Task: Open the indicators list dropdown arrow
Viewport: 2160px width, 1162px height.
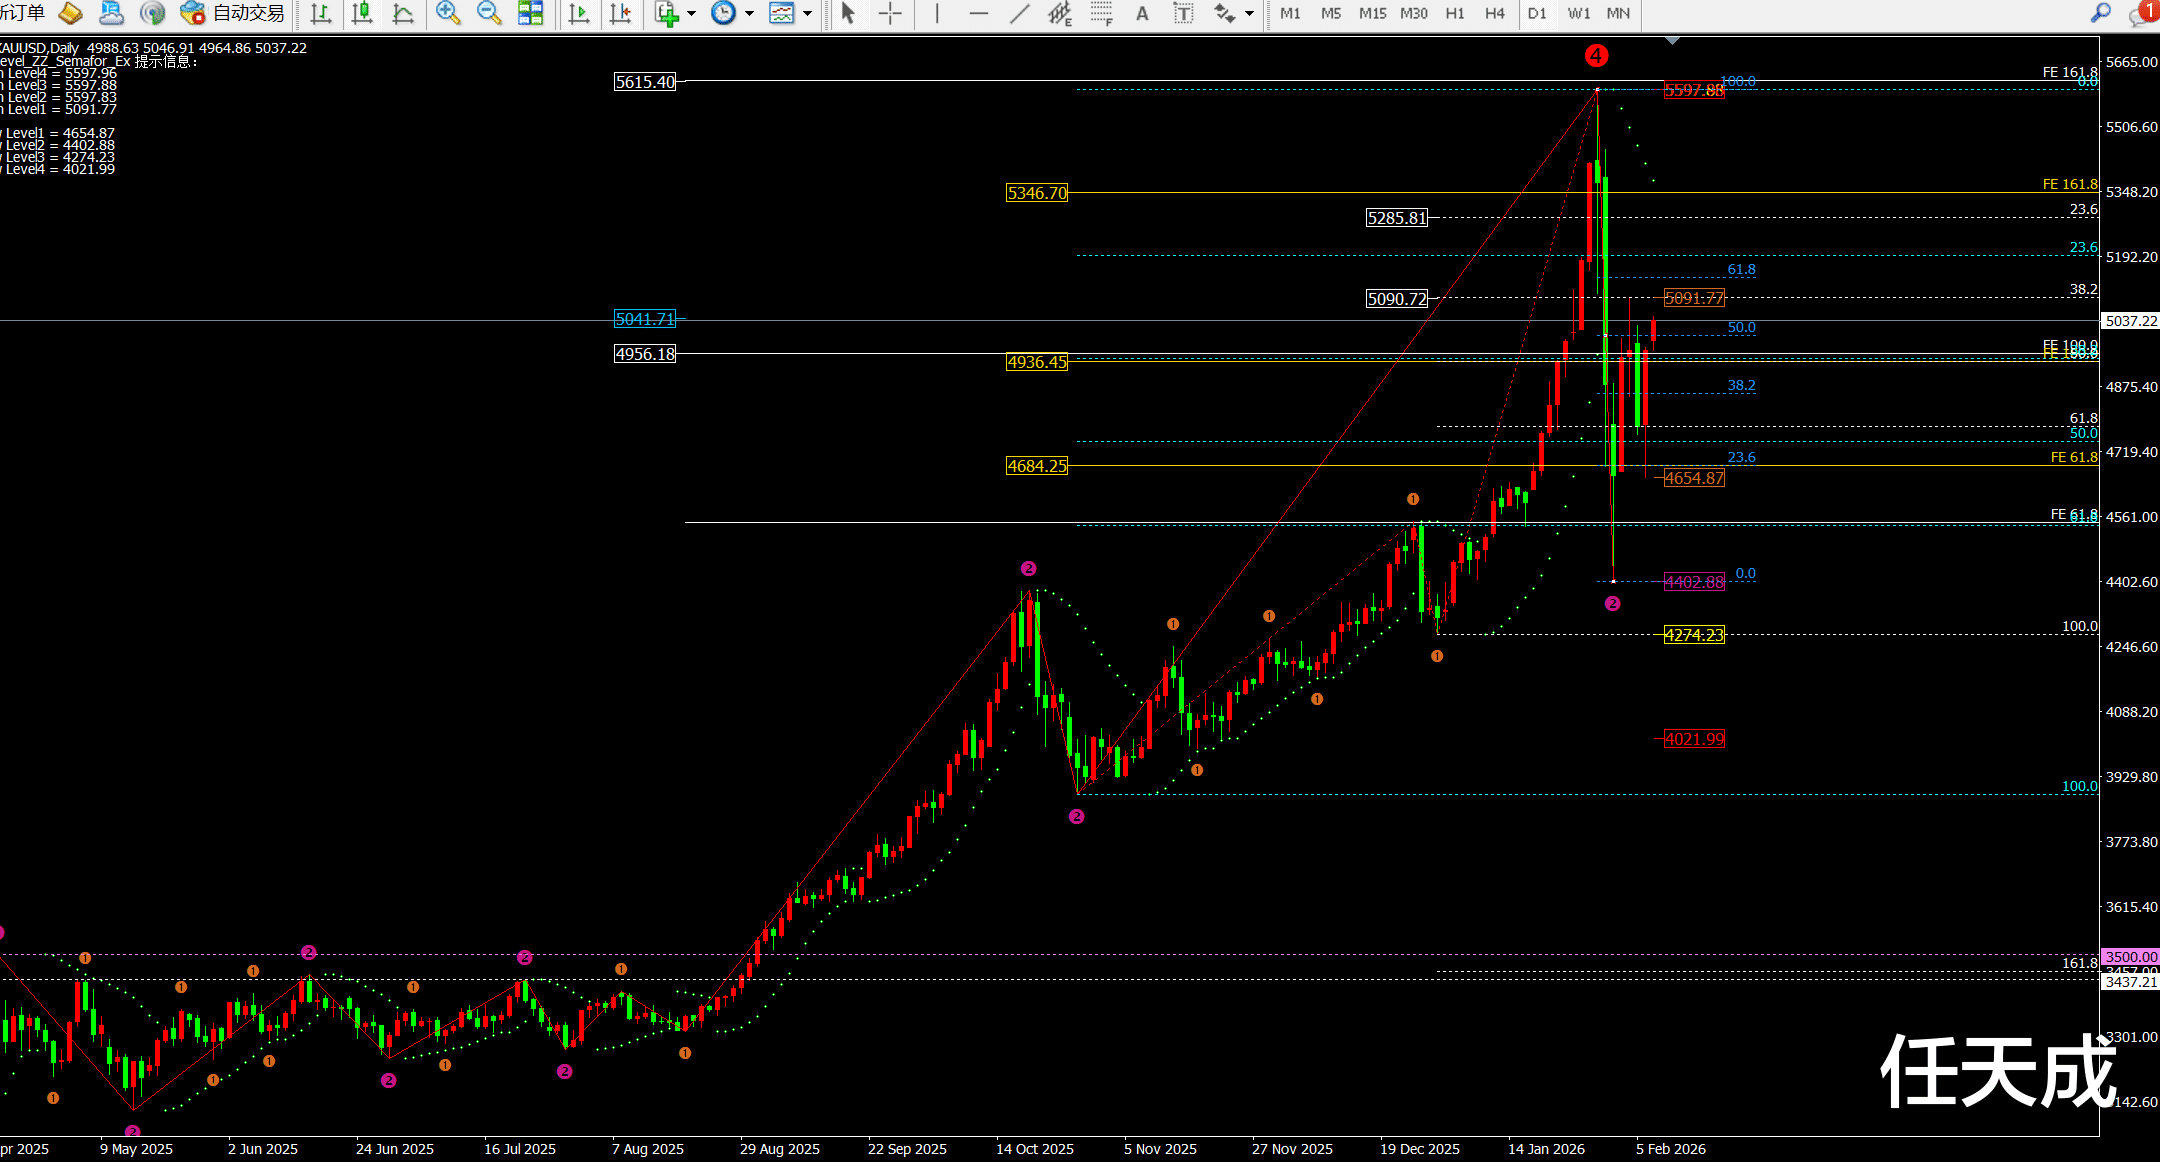Action: pyautogui.click(x=691, y=13)
